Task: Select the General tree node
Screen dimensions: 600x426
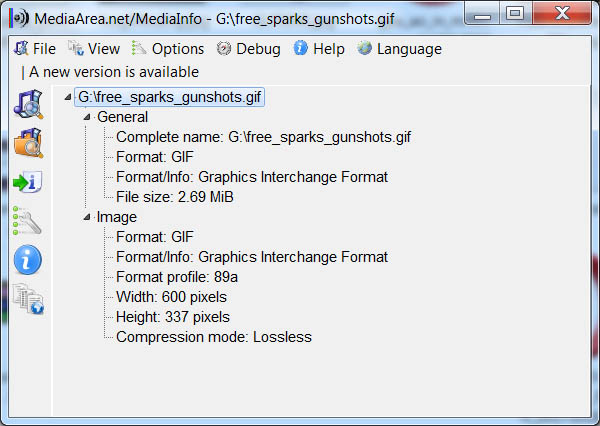Action: [x=122, y=117]
